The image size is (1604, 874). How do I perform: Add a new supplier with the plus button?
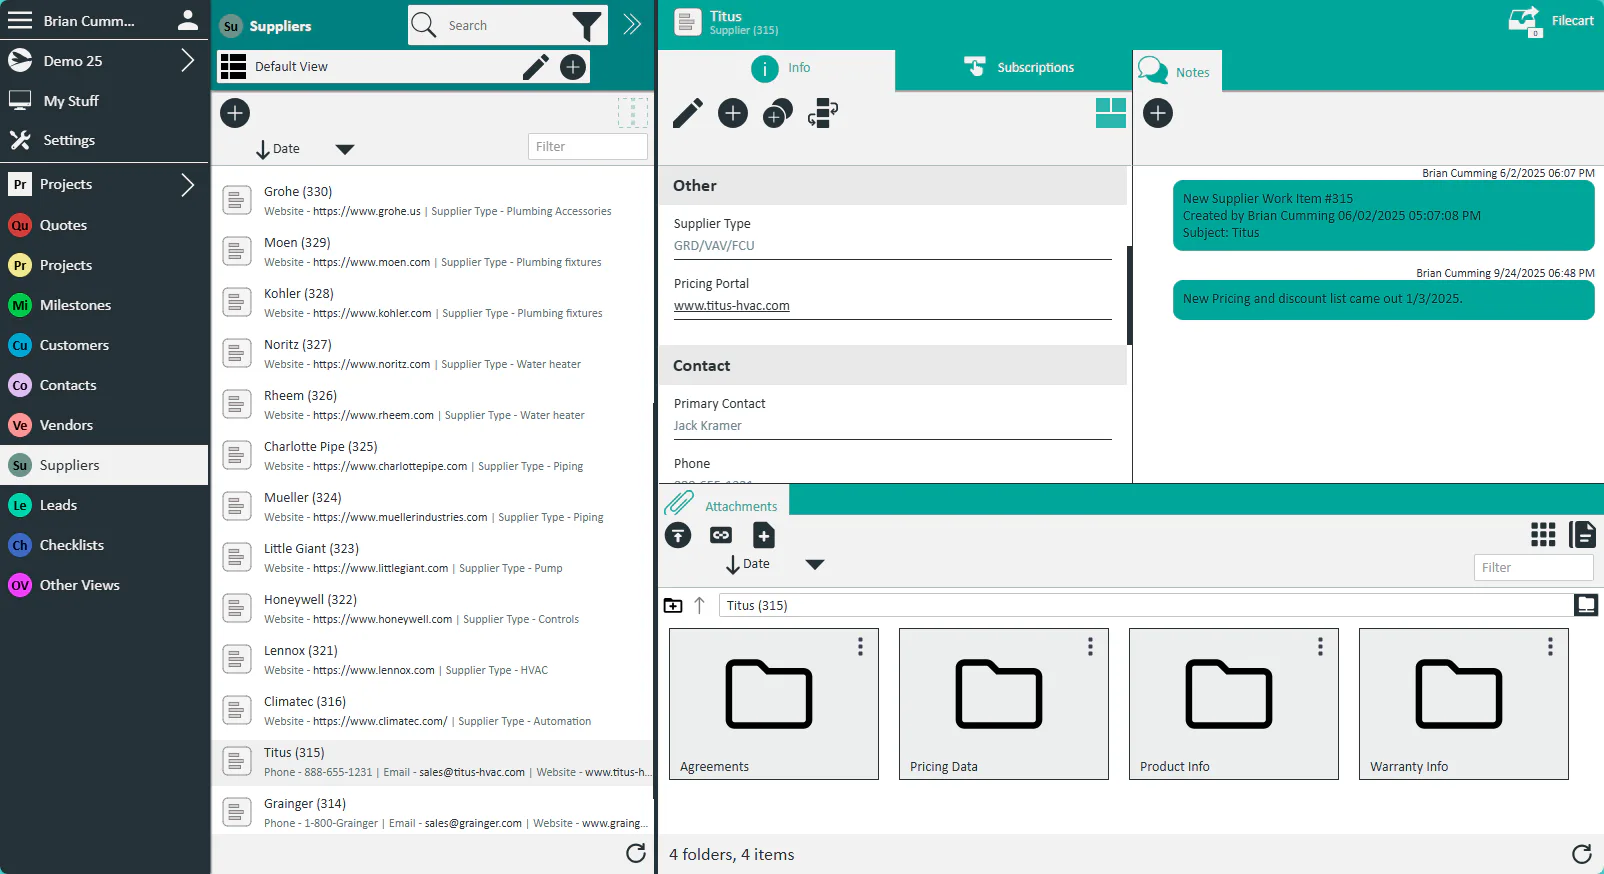235,113
